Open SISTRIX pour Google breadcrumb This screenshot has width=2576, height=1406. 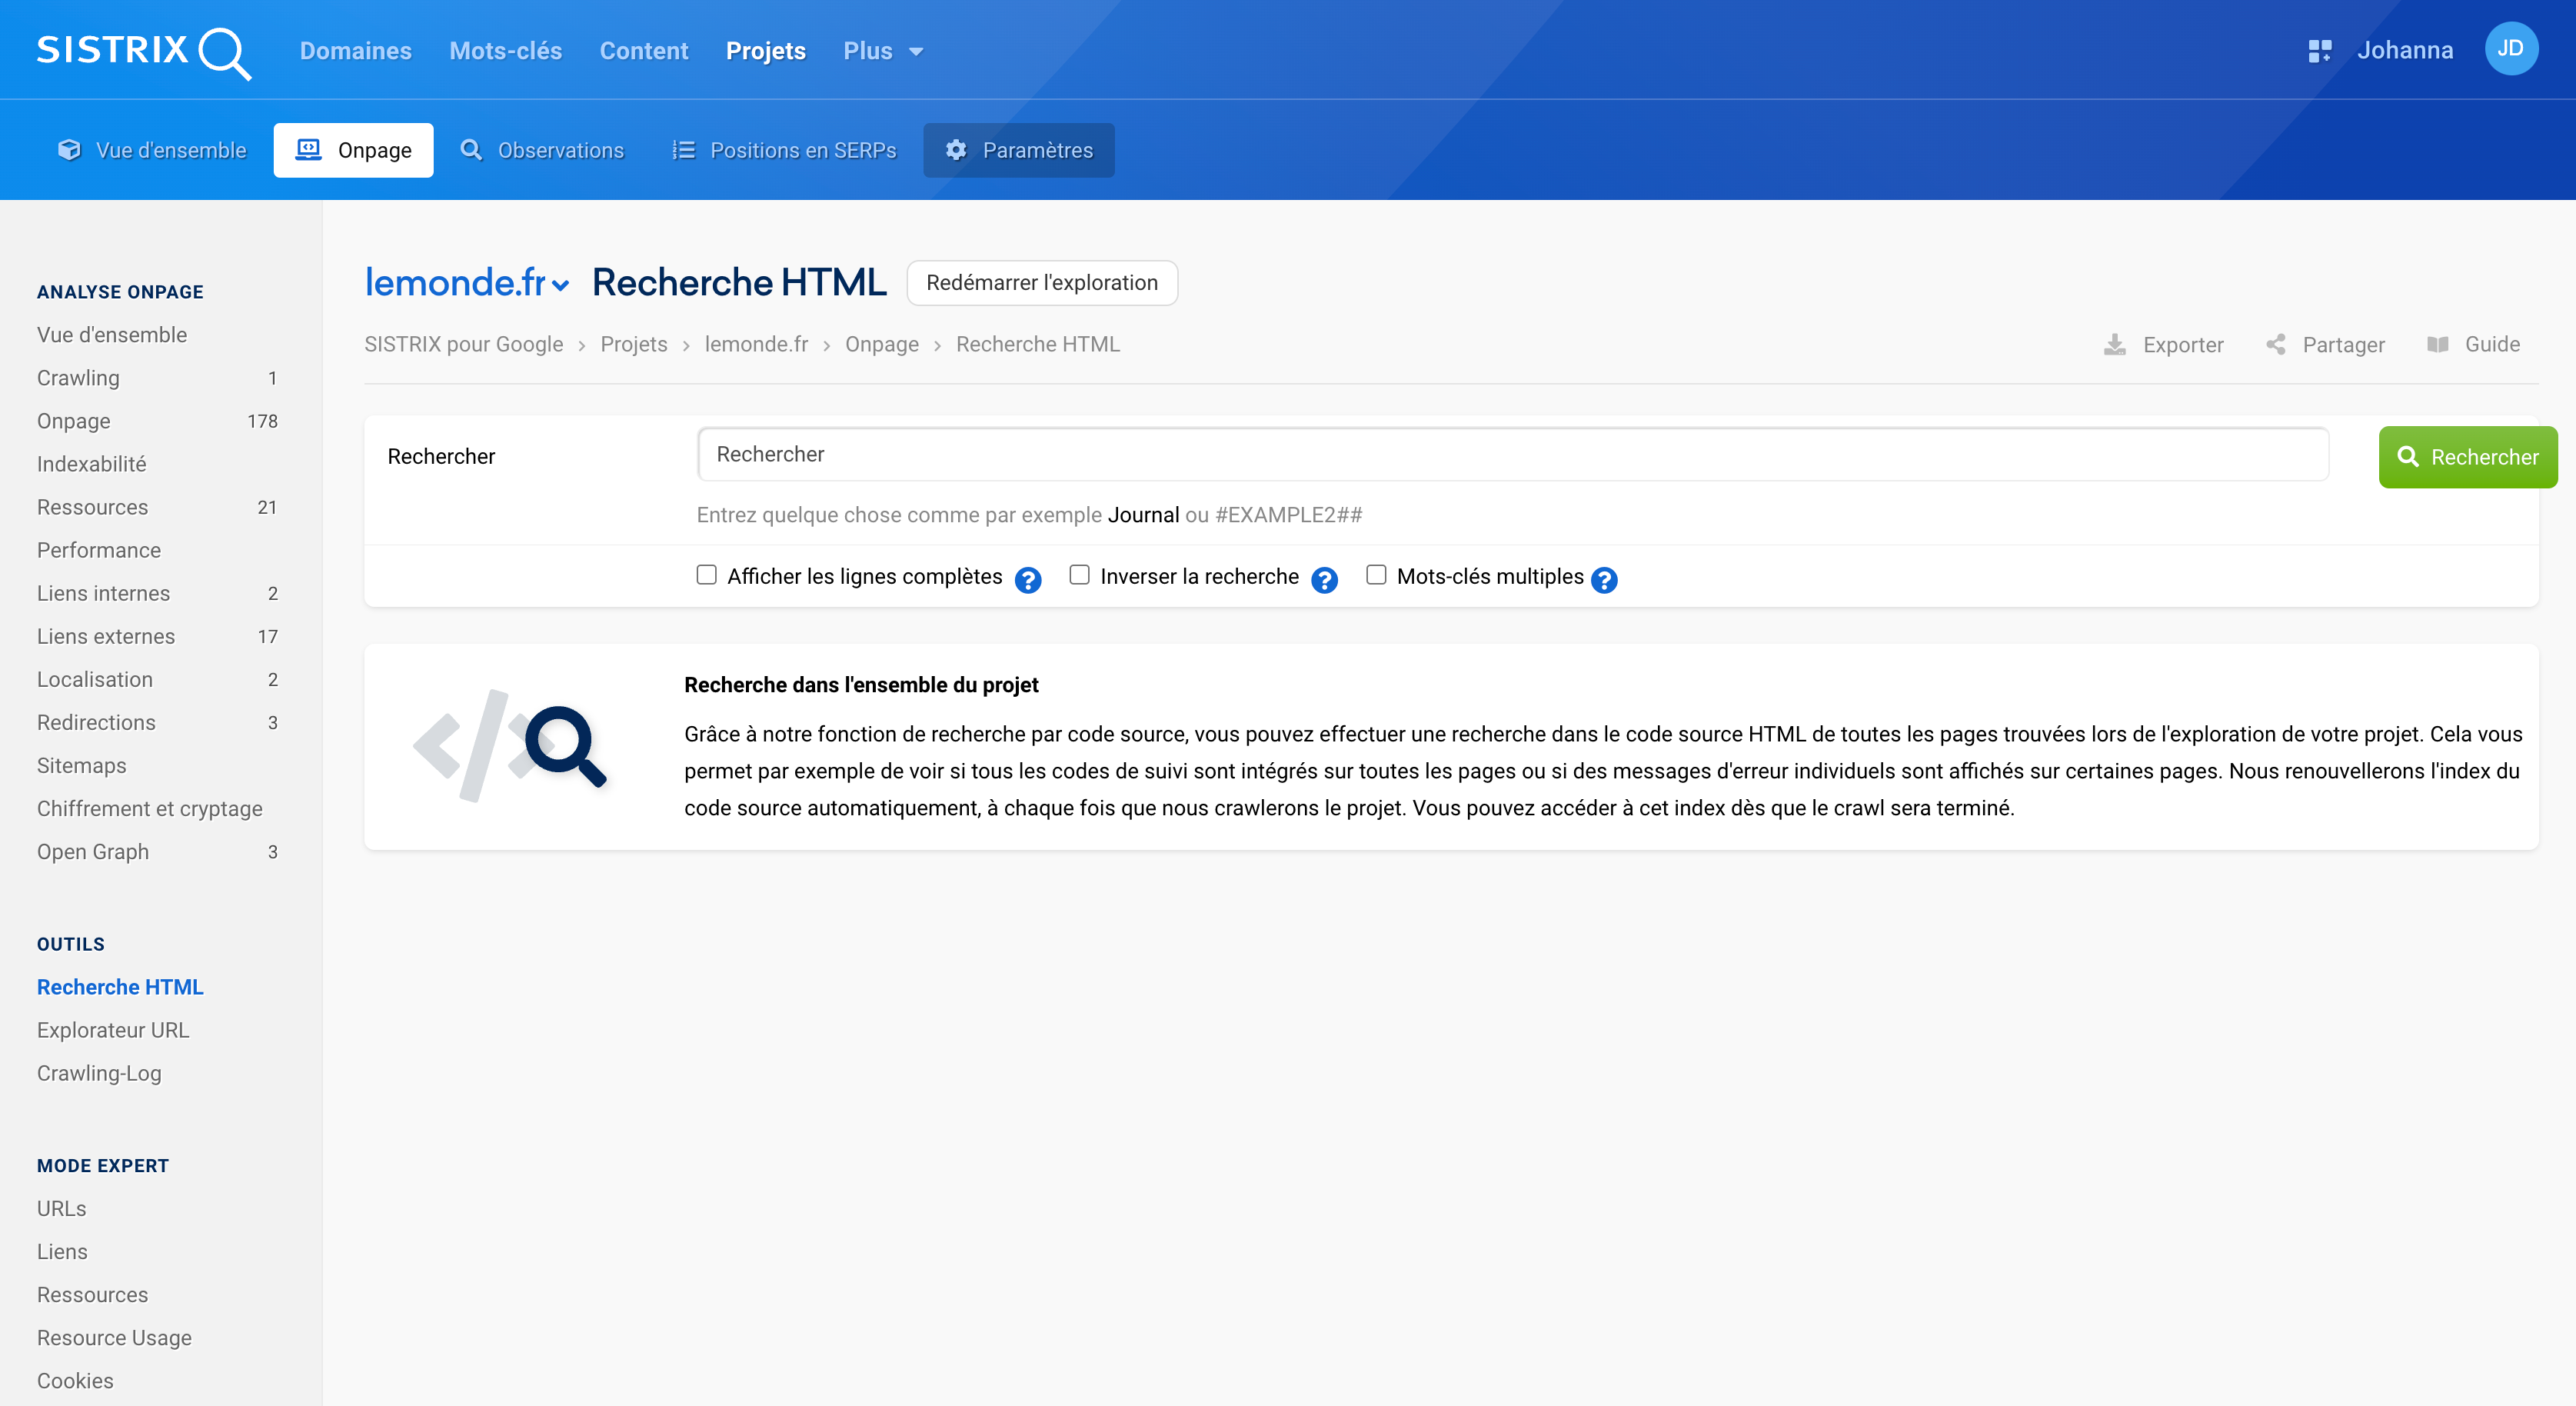click(463, 344)
